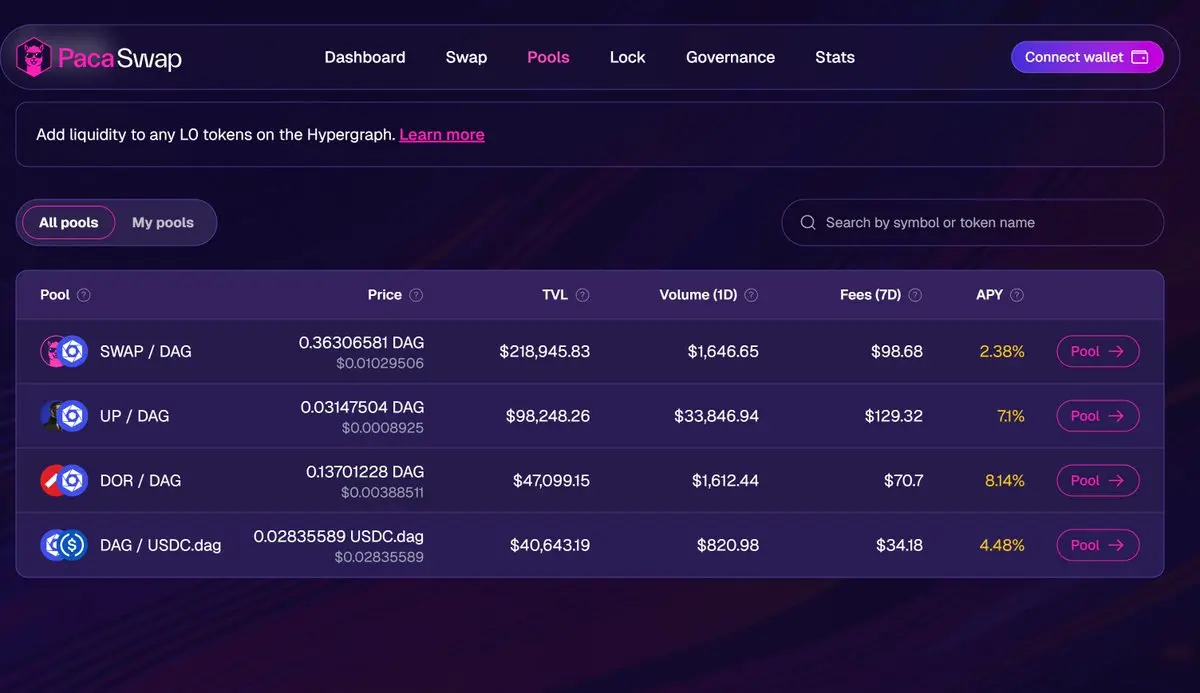Click the APY value 7.1%
Image resolution: width=1200 pixels, height=693 pixels.
(1011, 416)
